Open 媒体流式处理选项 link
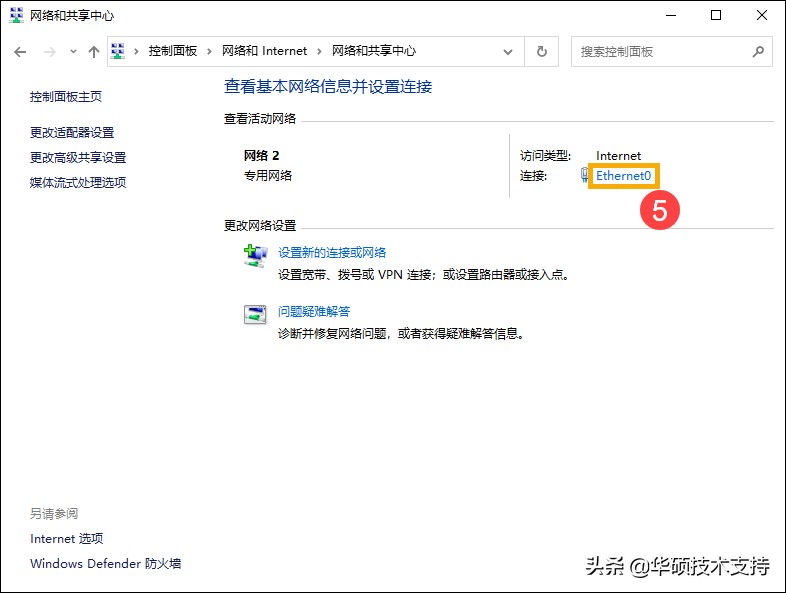786x593 pixels. point(78,182)
